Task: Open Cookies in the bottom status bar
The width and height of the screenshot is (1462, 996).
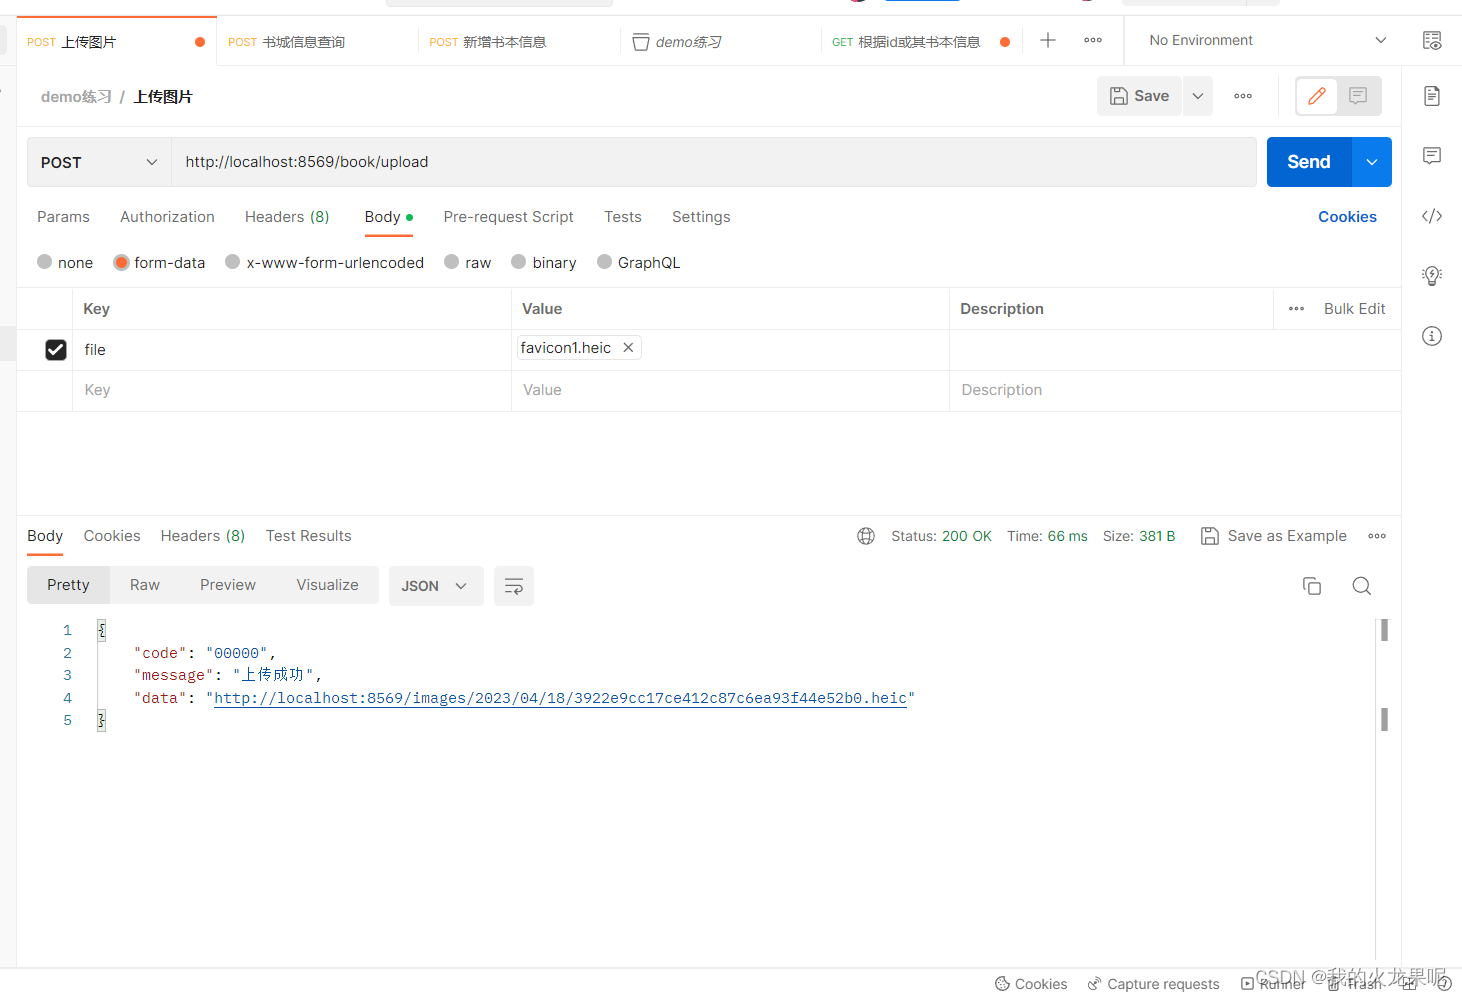Action: pos(1031,984)
